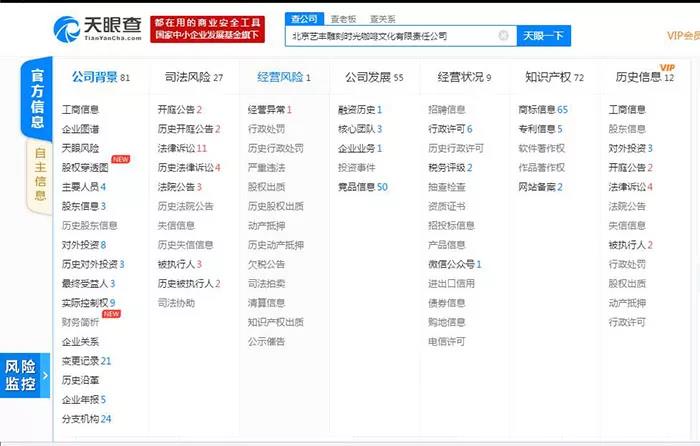This screenshot has width=700, height=446.
Task: Open 法院公告 3
Action: pos(180,187)
